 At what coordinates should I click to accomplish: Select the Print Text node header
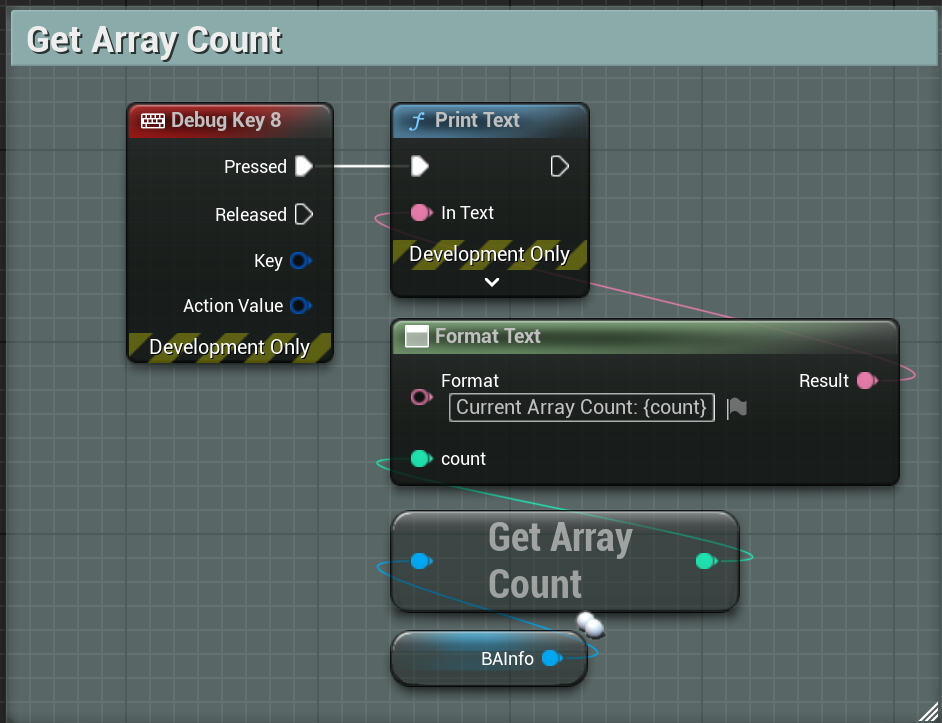pos(490,121)
